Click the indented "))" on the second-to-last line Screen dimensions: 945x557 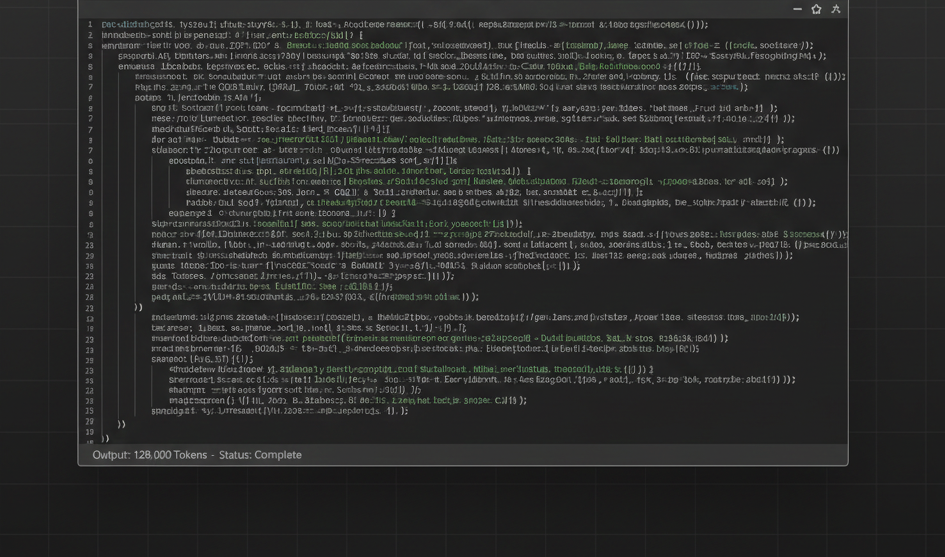[x=121, y=424]
